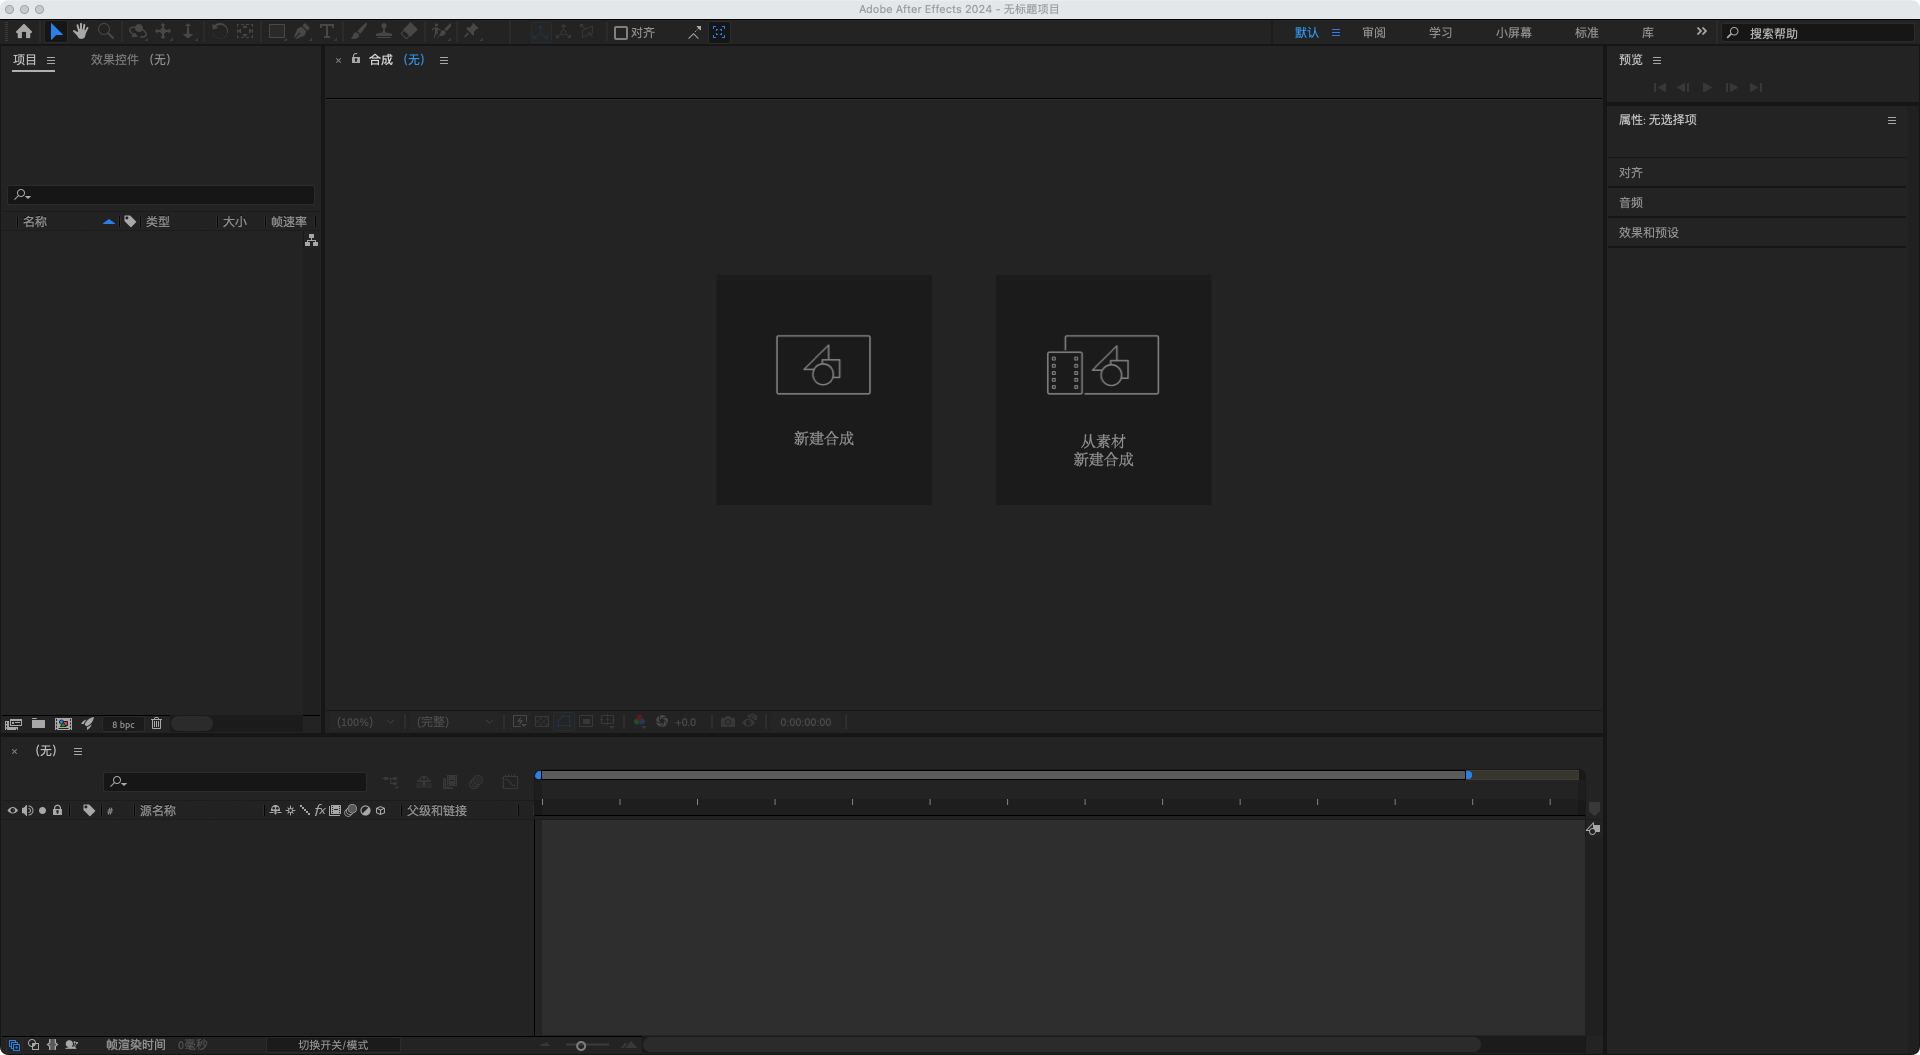Select the Hand tool
The image size is (1920, 1055).
click(x=81, y=31)
